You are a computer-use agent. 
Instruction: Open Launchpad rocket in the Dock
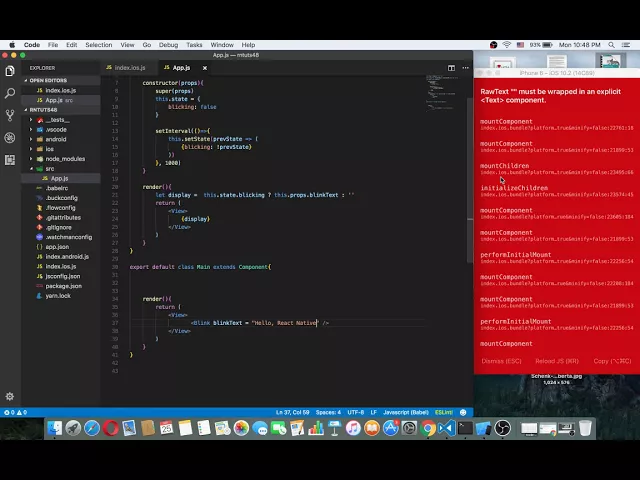(73, 428)
